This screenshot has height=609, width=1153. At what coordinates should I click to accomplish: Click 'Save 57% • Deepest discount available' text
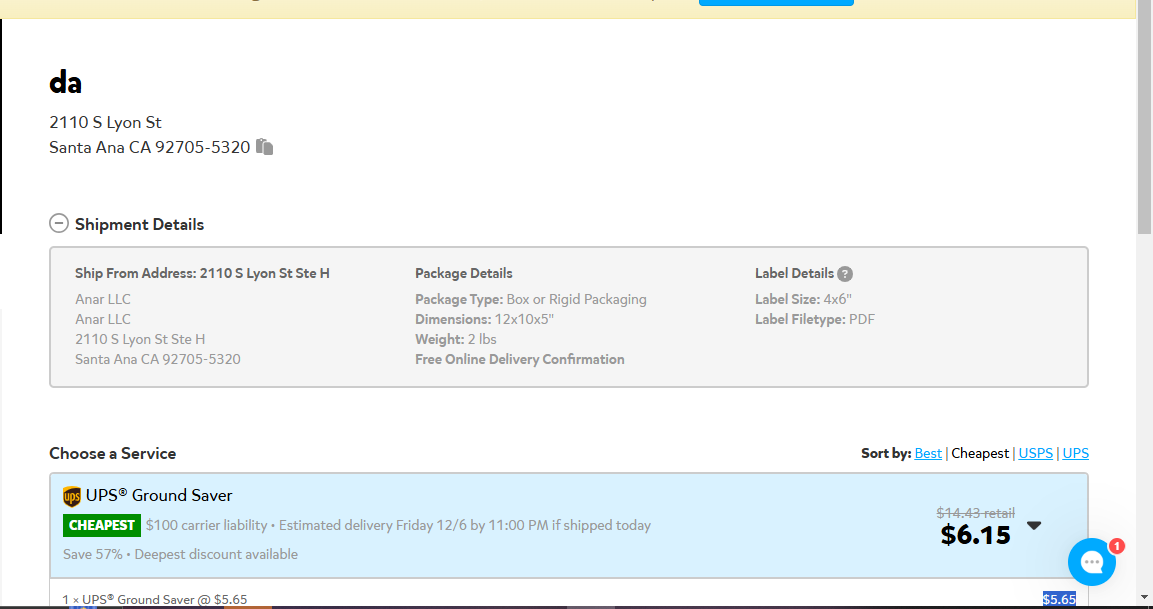pyautogui.click(x=180, y=554)
